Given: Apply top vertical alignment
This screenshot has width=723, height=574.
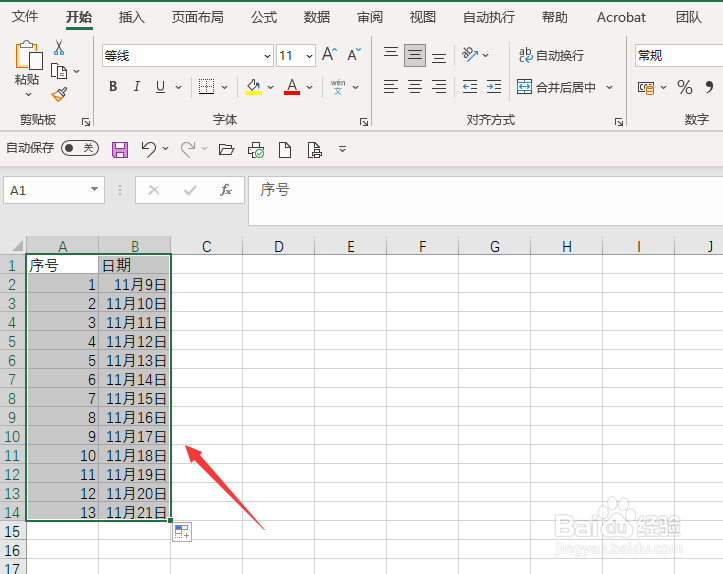Looking at the screenshot, I should 391,53.
